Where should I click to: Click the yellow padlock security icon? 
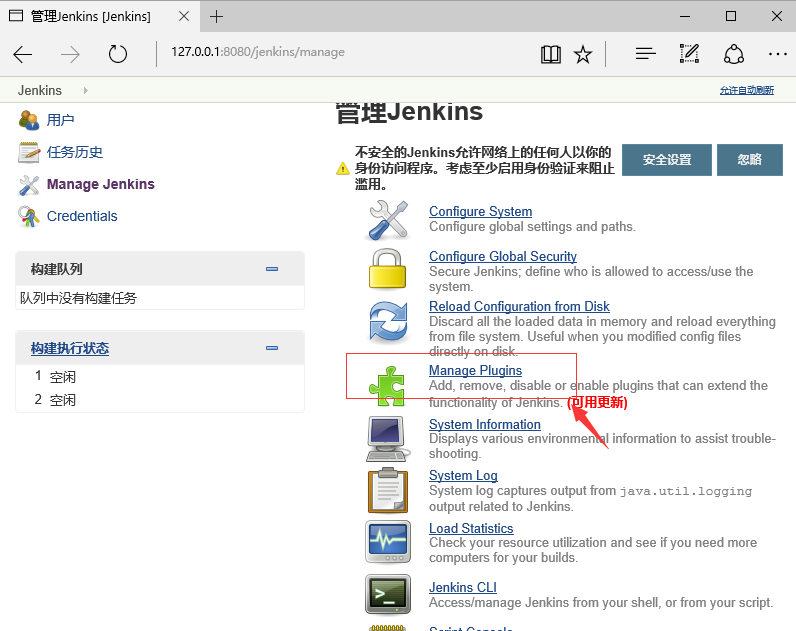pos(387,269)
